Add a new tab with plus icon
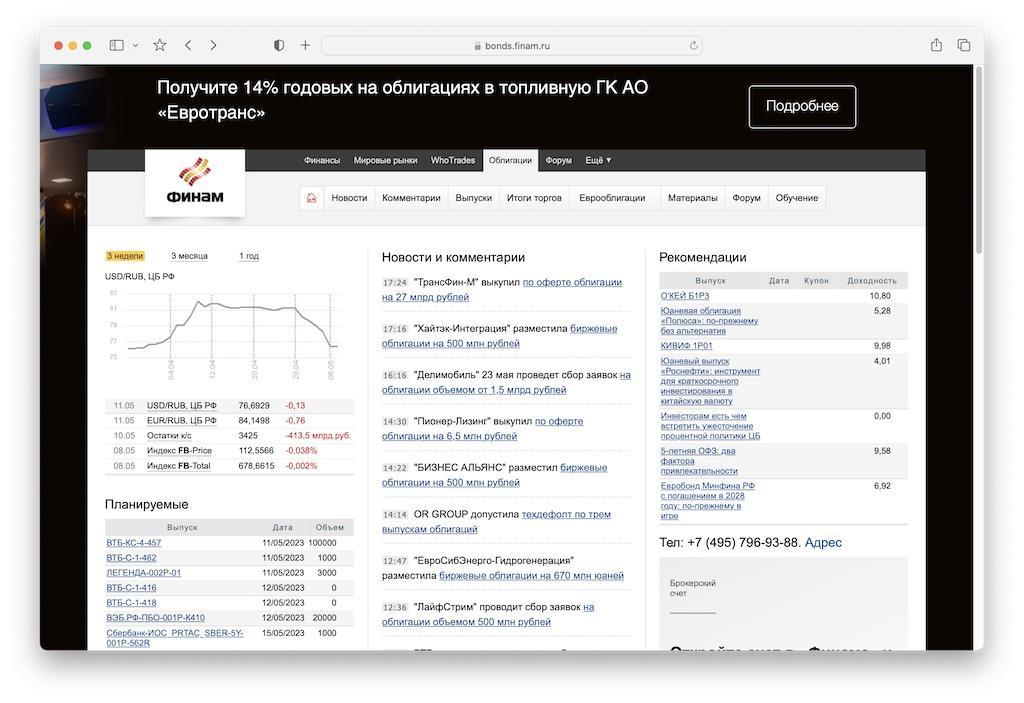The image size is (1024, 703). pos(305,45)
